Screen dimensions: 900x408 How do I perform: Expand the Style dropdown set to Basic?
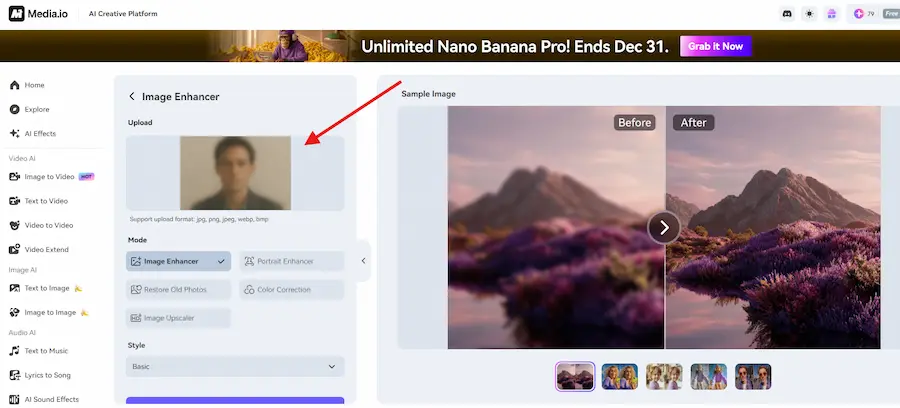point(235,367)
